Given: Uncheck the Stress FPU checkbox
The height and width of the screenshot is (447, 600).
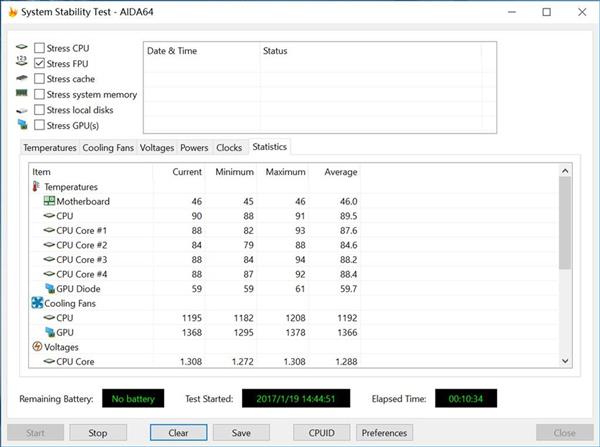Looking at the screenshot, I should (39, 63).
